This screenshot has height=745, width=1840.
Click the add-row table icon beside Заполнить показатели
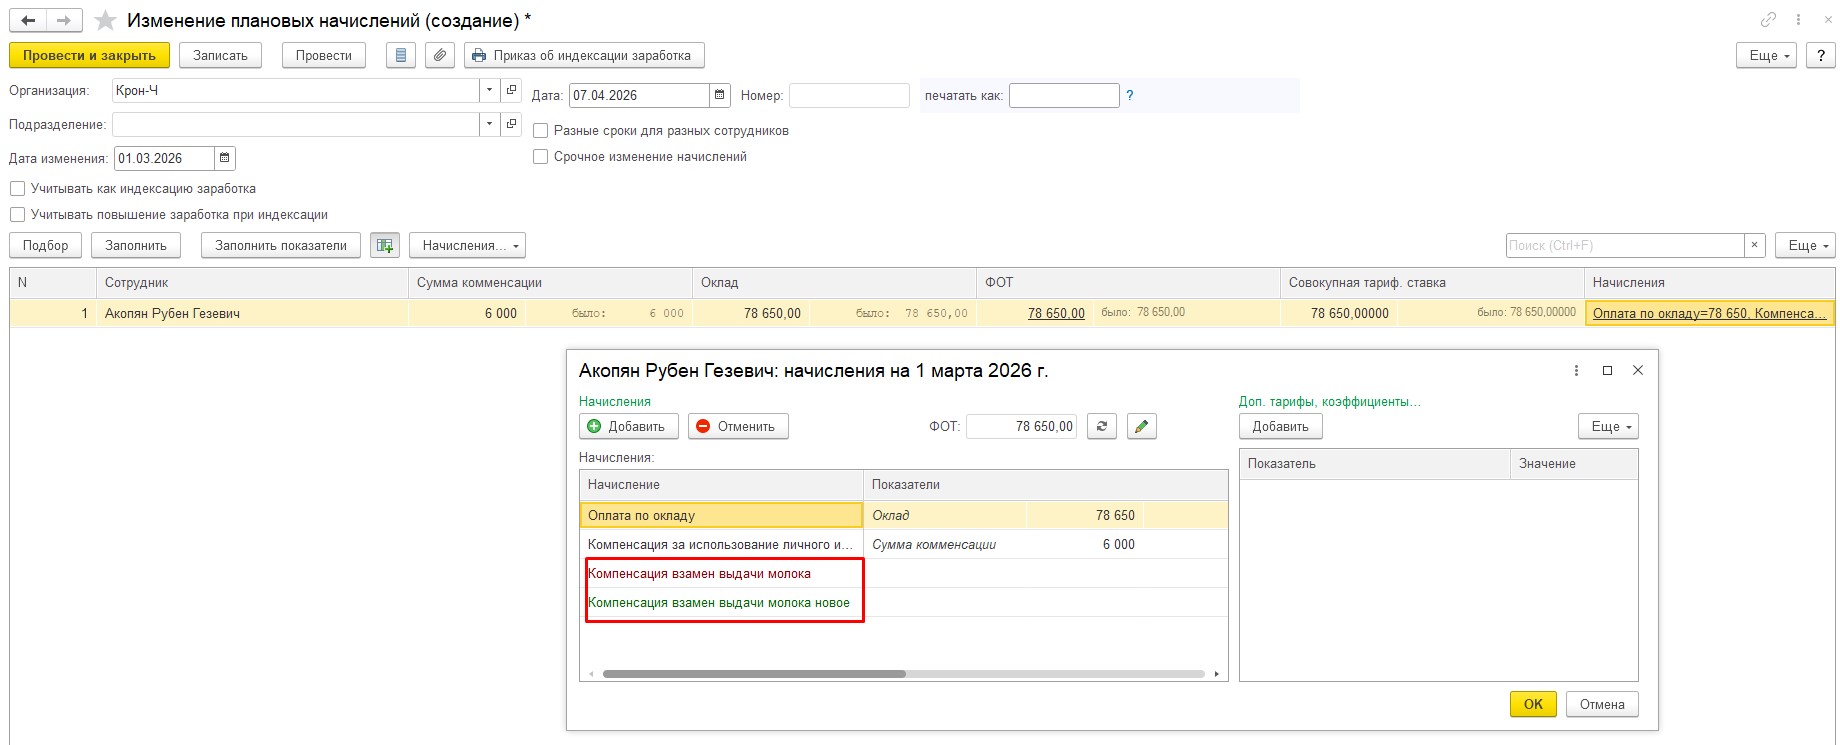click(x=385, y=245)
